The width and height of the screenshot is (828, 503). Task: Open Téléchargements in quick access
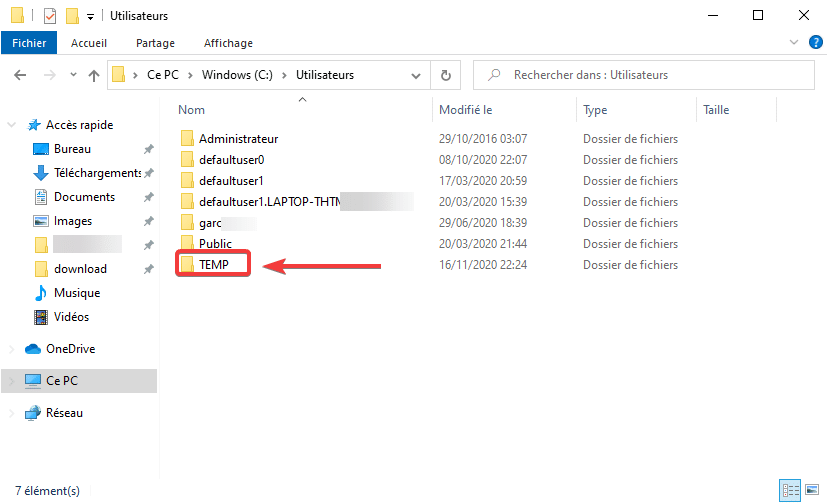pyautogui.click(x=97, y=173)
